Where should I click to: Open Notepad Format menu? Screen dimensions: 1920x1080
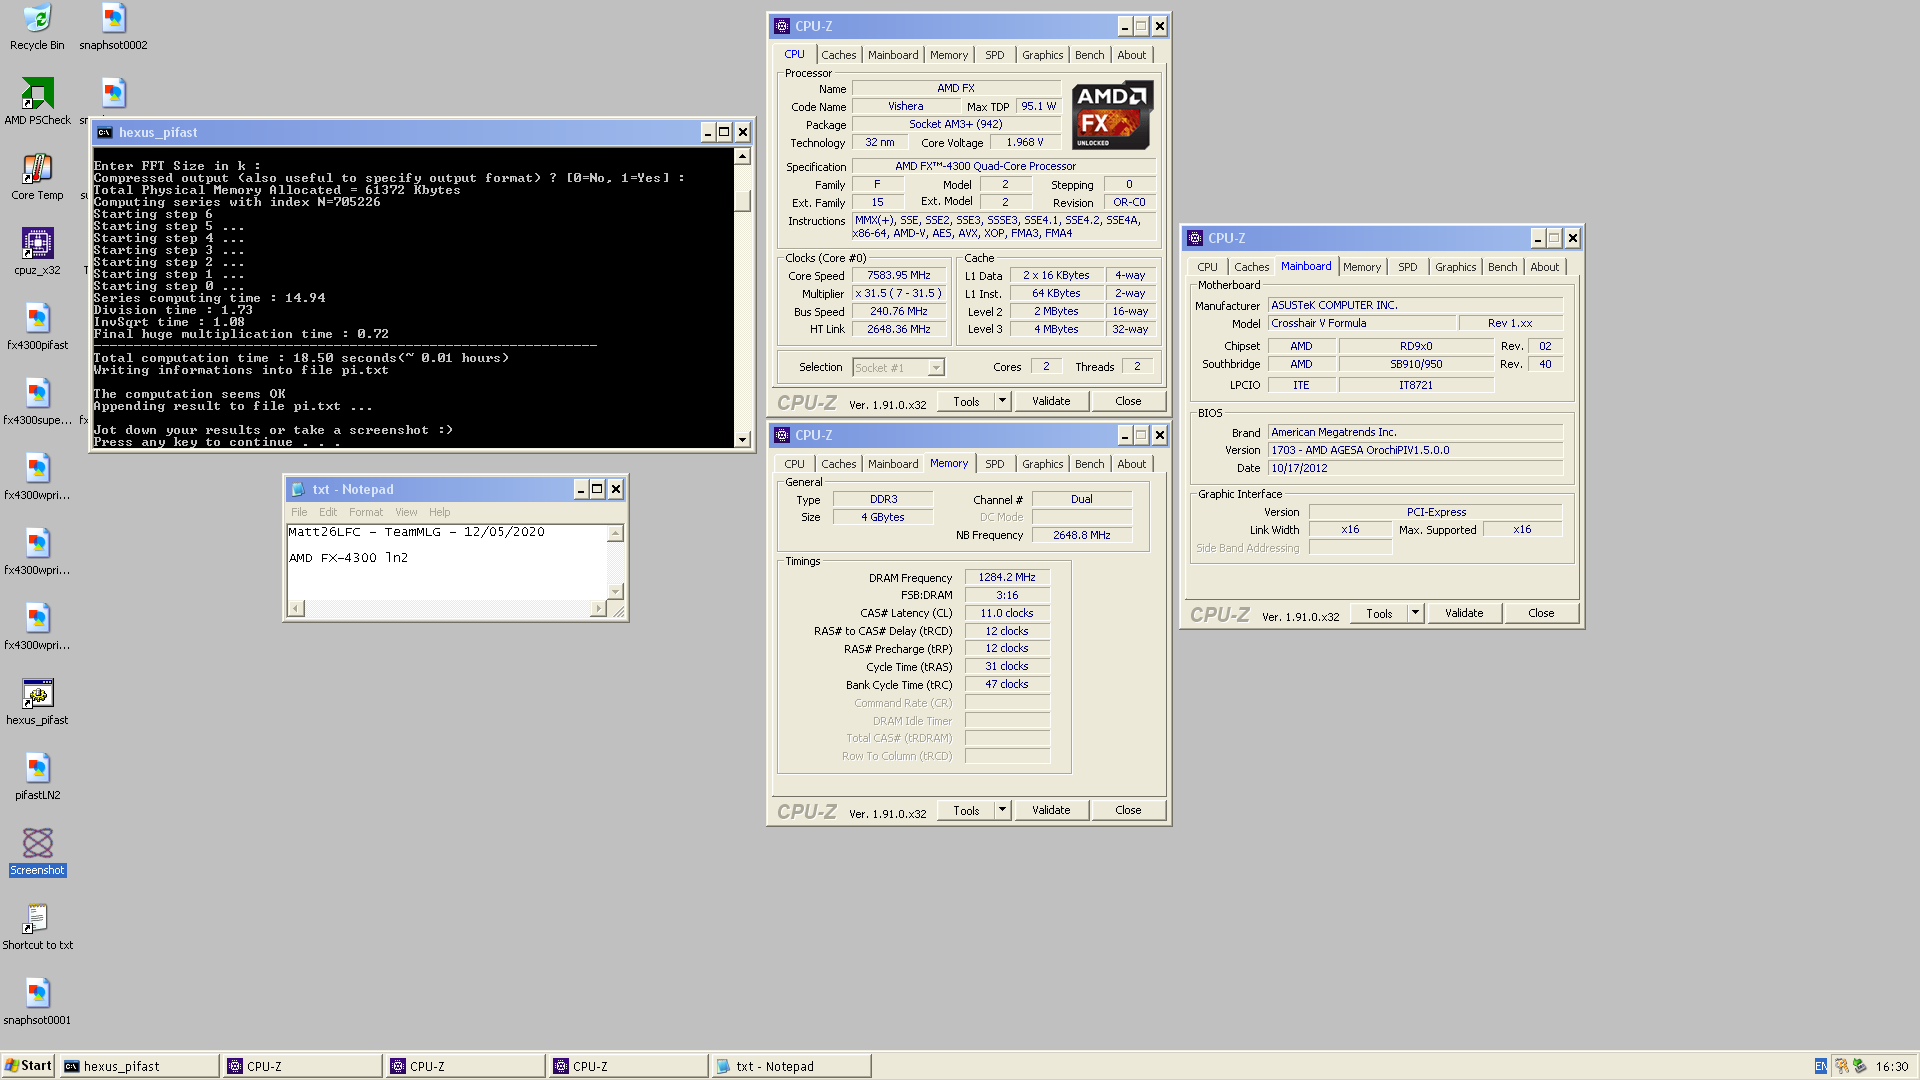click(x=366, y=512)
